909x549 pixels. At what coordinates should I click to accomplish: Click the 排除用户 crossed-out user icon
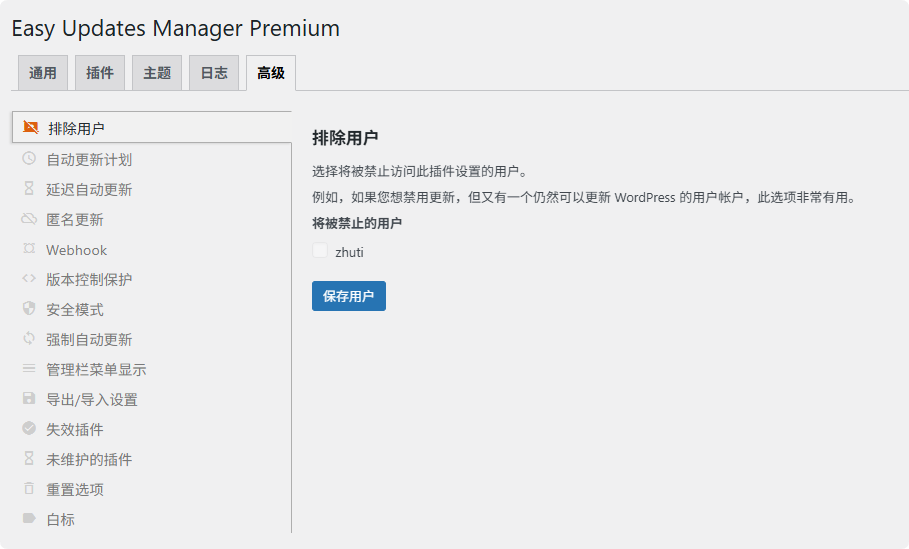[31, 127]
